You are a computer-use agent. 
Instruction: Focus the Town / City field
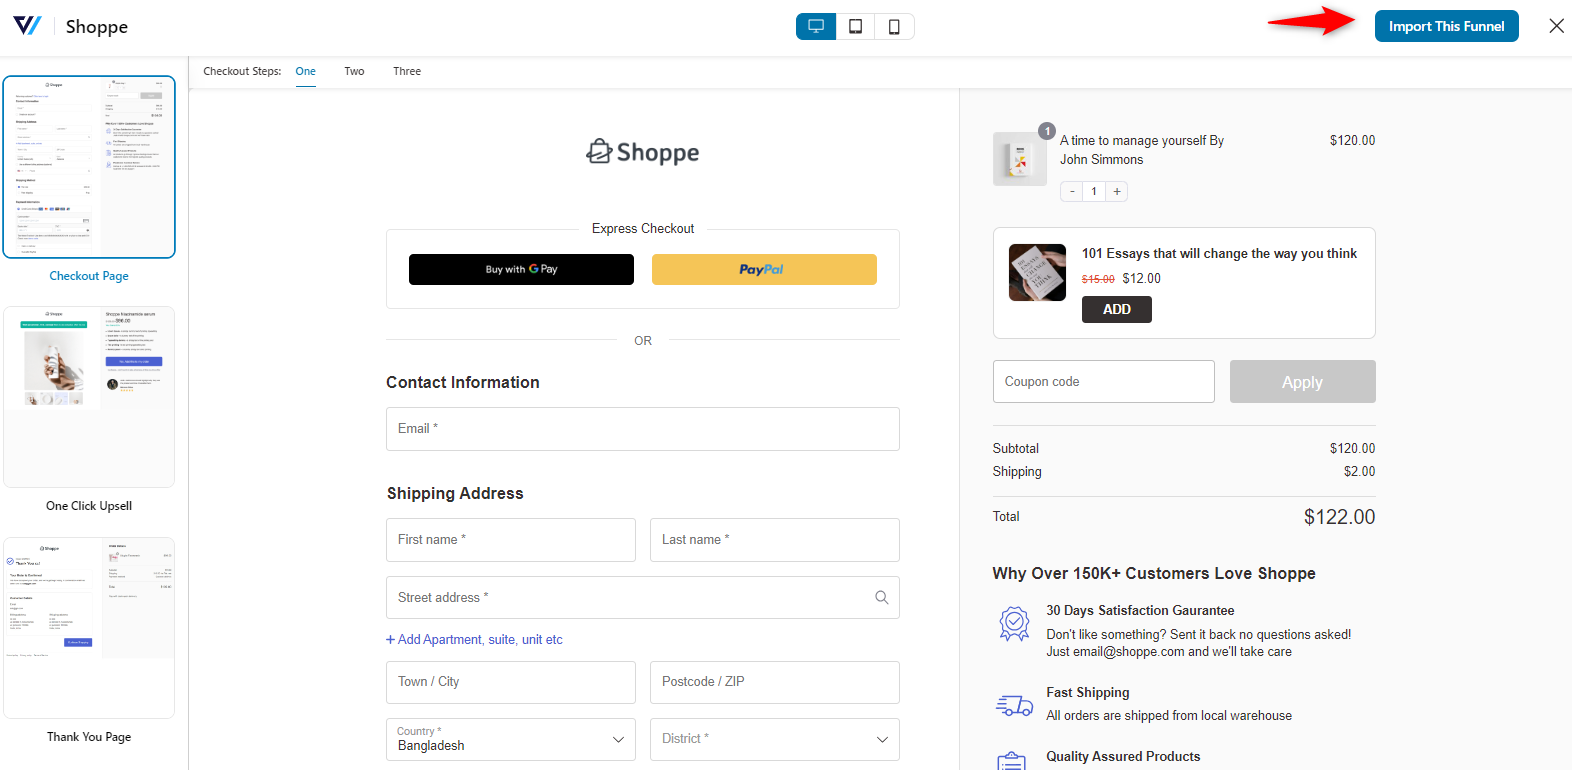(511, 682)
